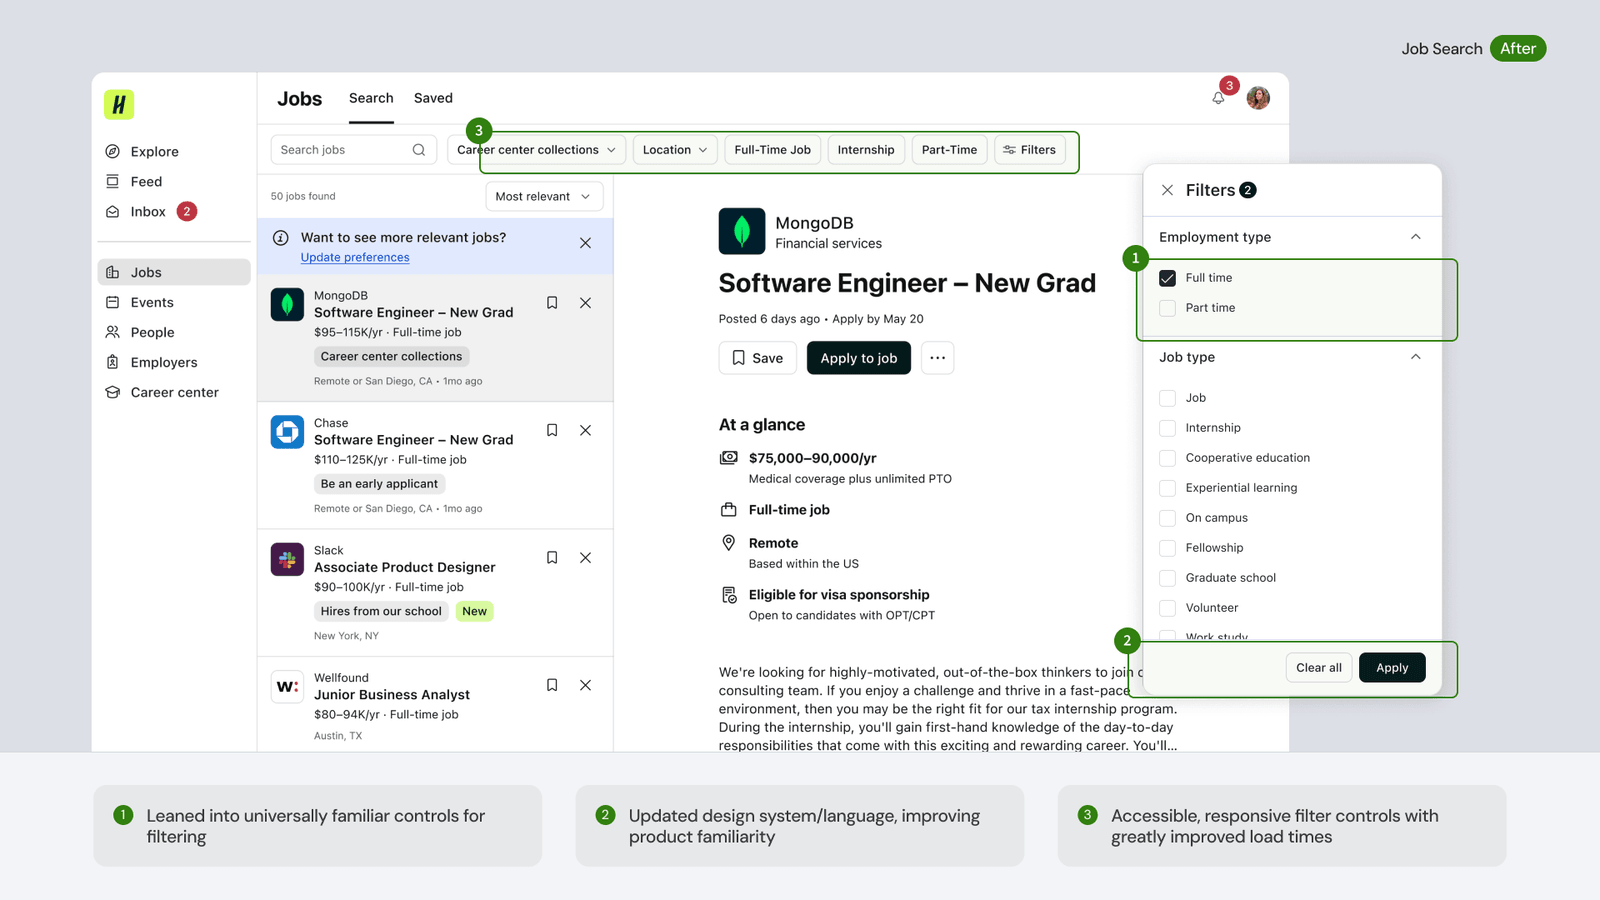Open the Employers section
Image resolution: width=1600 pixels, height=900 pixels.
click(x=152, y=362)
